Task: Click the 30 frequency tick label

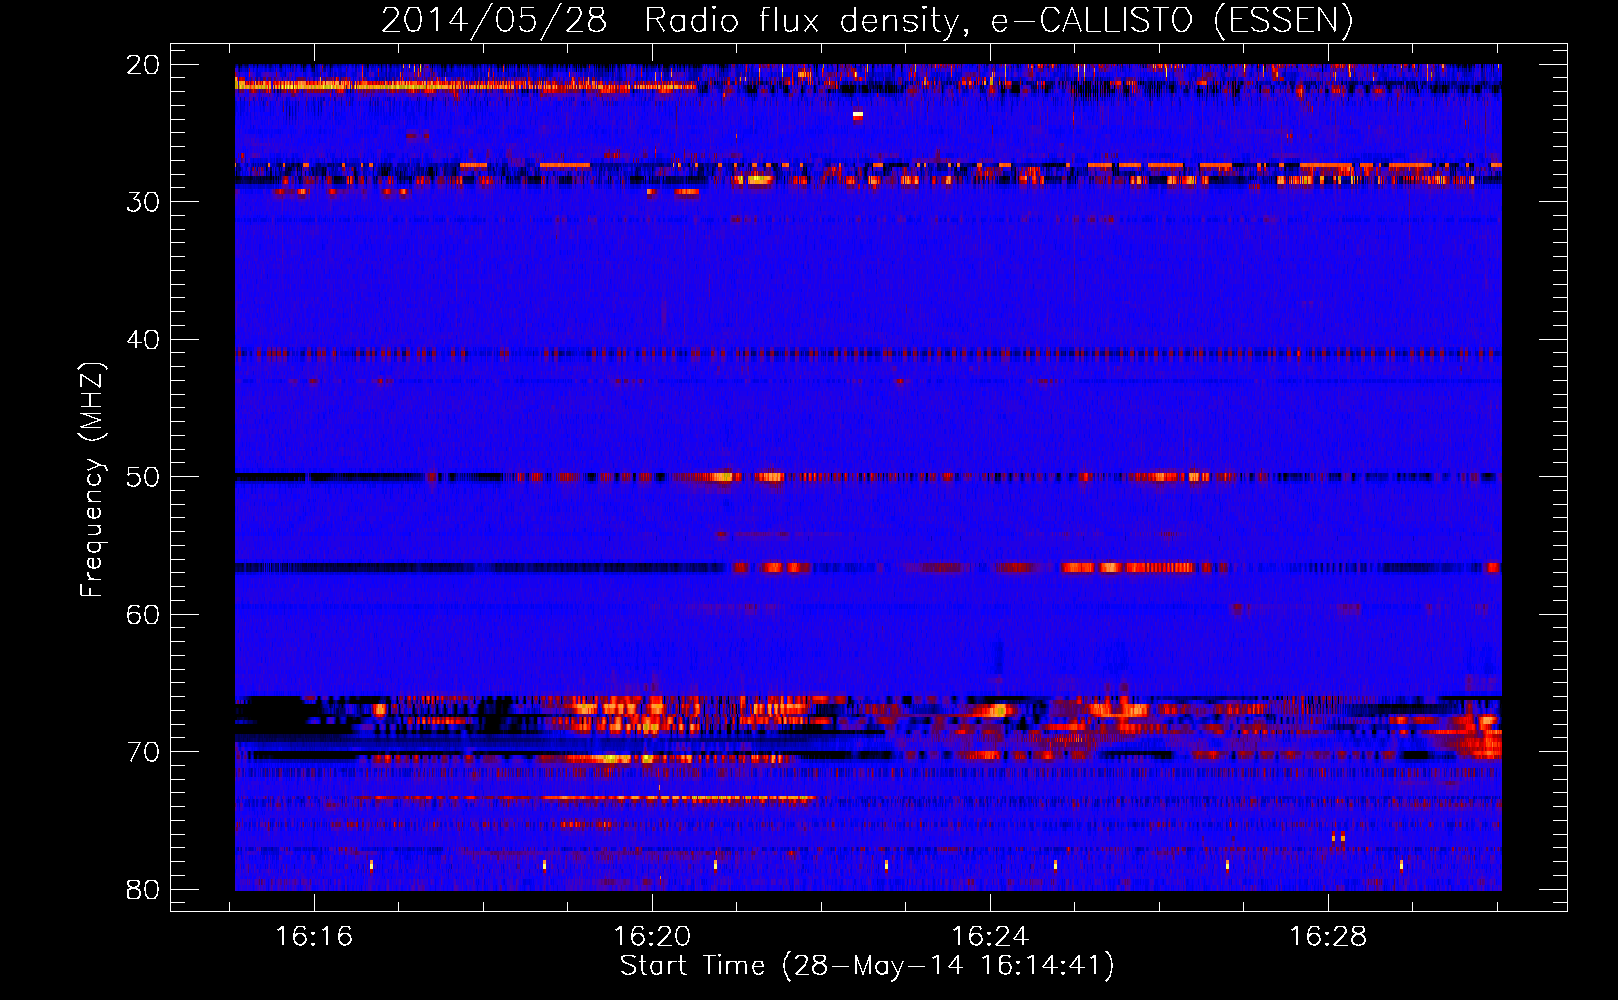Action: [x=143, y=202]
